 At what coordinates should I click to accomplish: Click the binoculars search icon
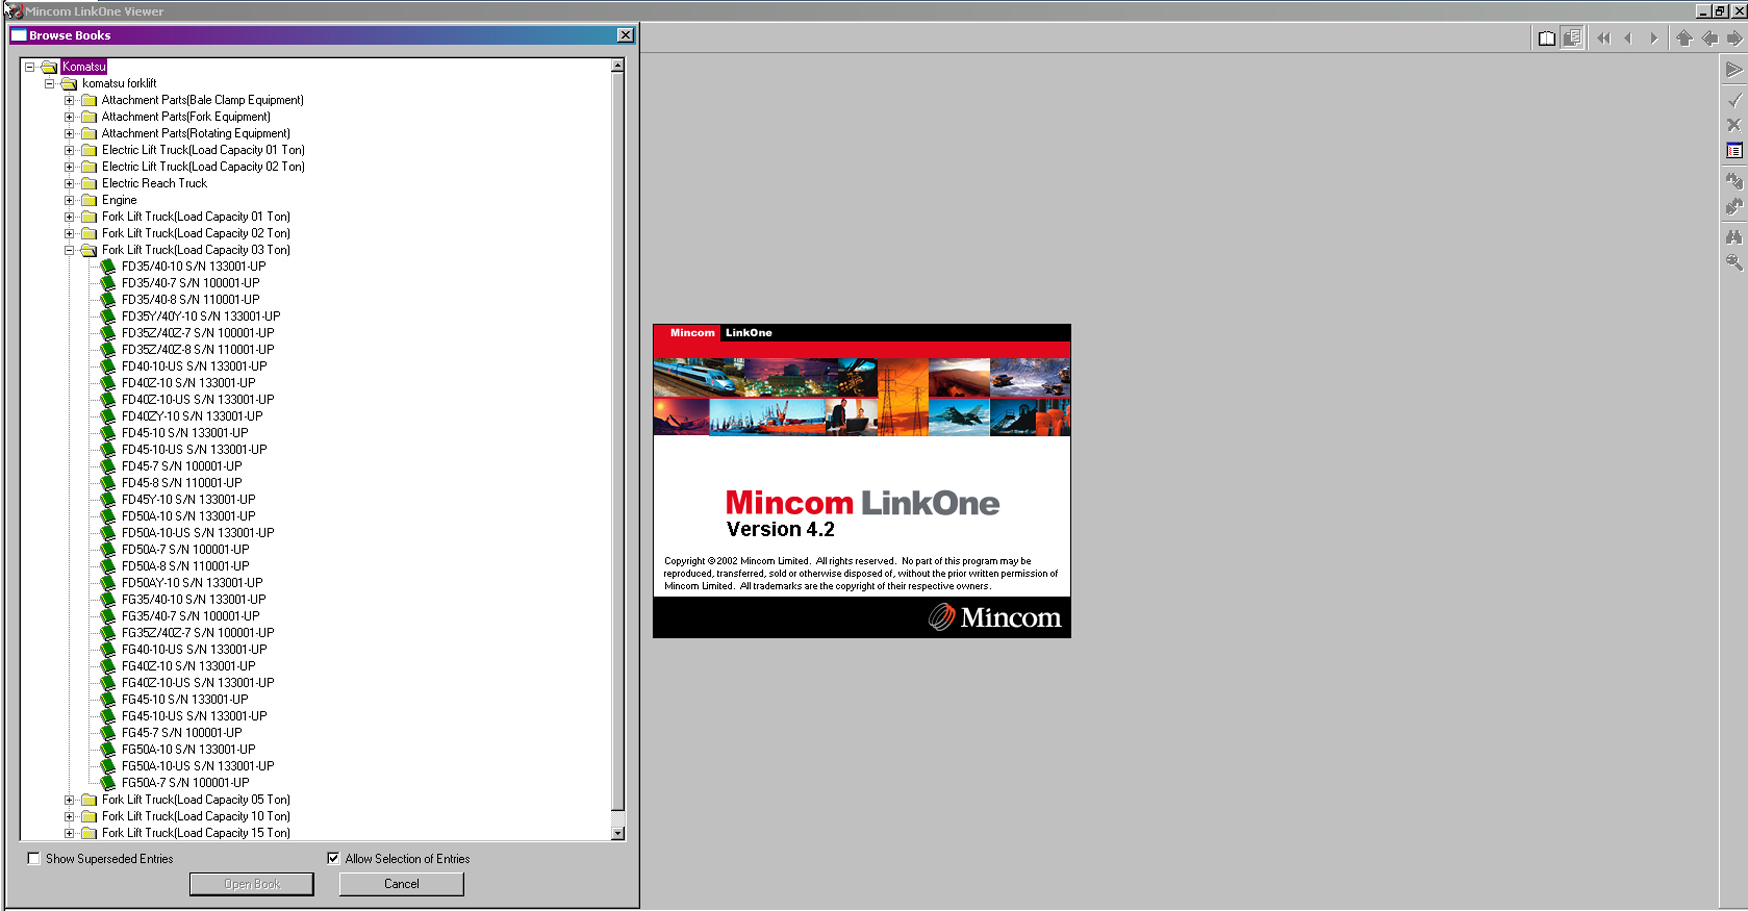pyautogui.click(x=1734, y=237)
